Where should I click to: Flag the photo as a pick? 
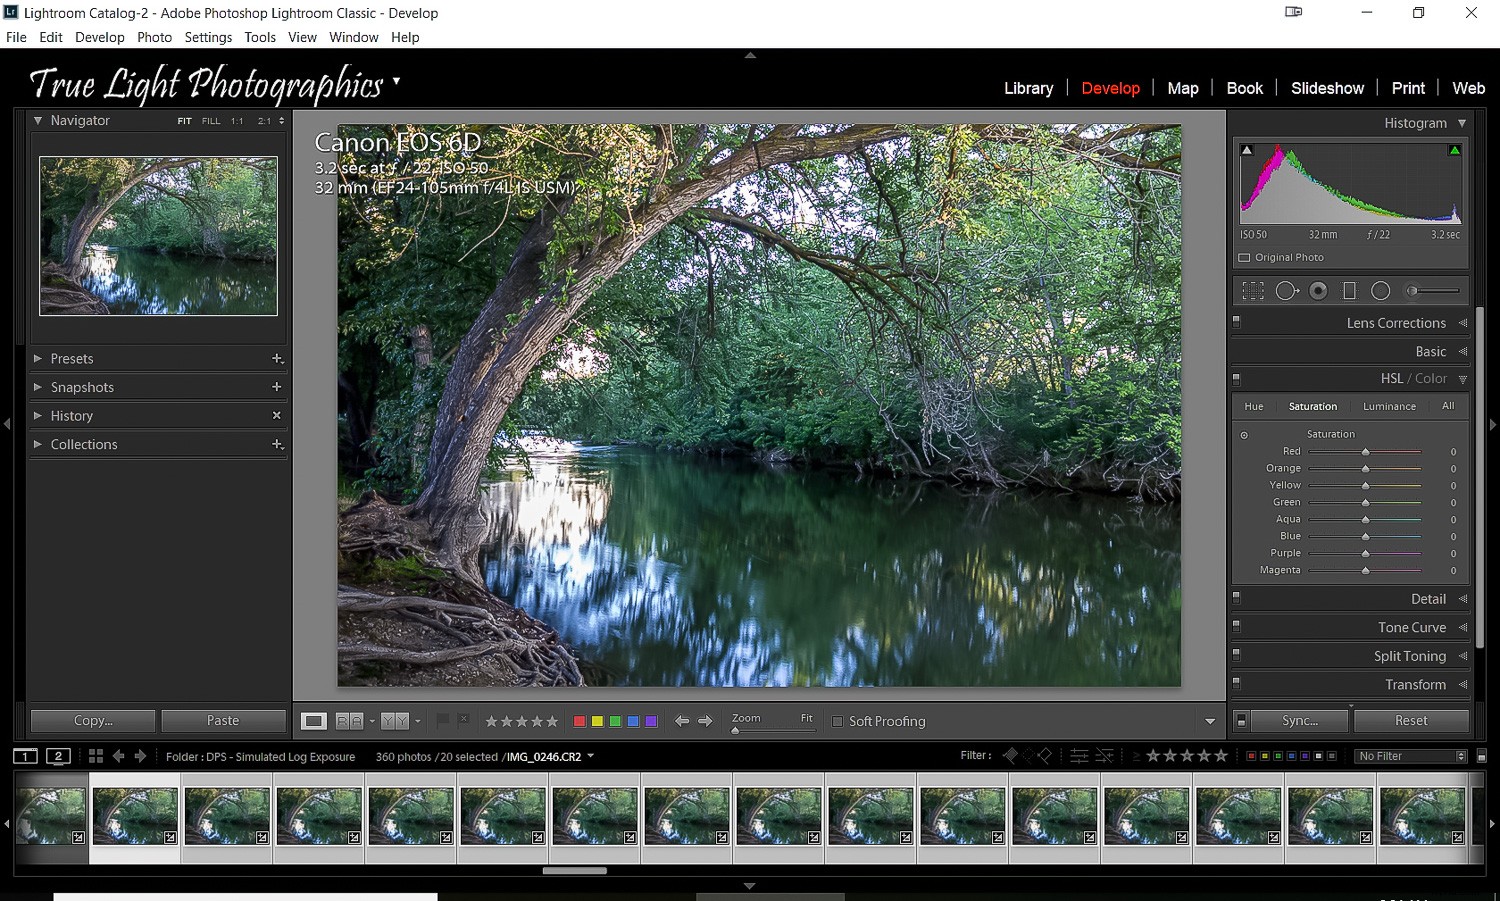pos(442,720)
